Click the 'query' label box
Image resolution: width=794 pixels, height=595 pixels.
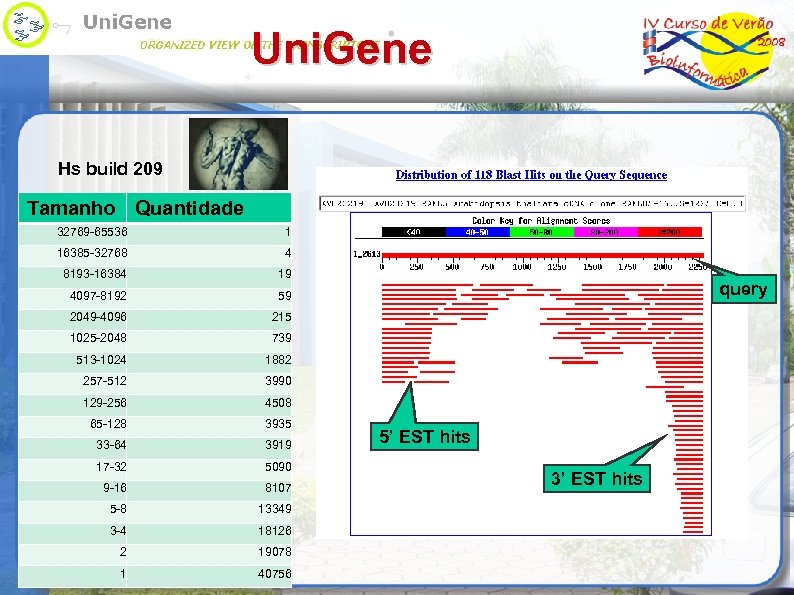point(743,289)
